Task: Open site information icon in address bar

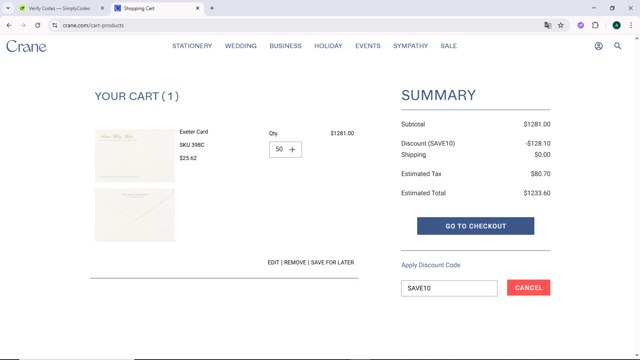Action: [x=55, y=25]
